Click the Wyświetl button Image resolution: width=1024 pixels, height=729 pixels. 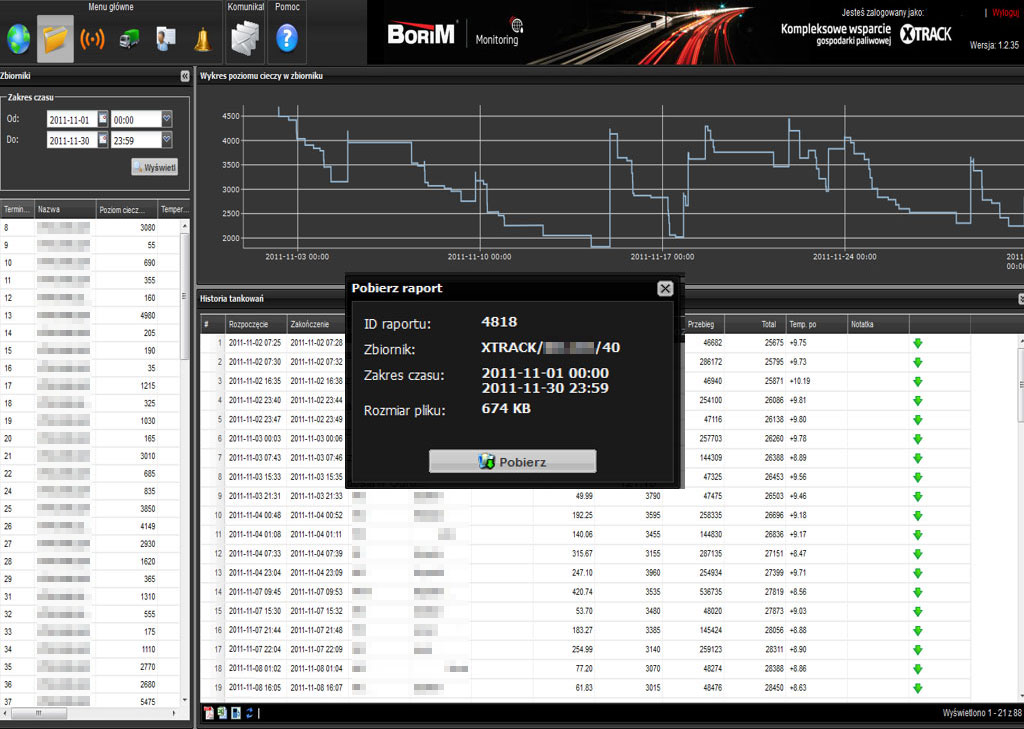coord(155,167)
